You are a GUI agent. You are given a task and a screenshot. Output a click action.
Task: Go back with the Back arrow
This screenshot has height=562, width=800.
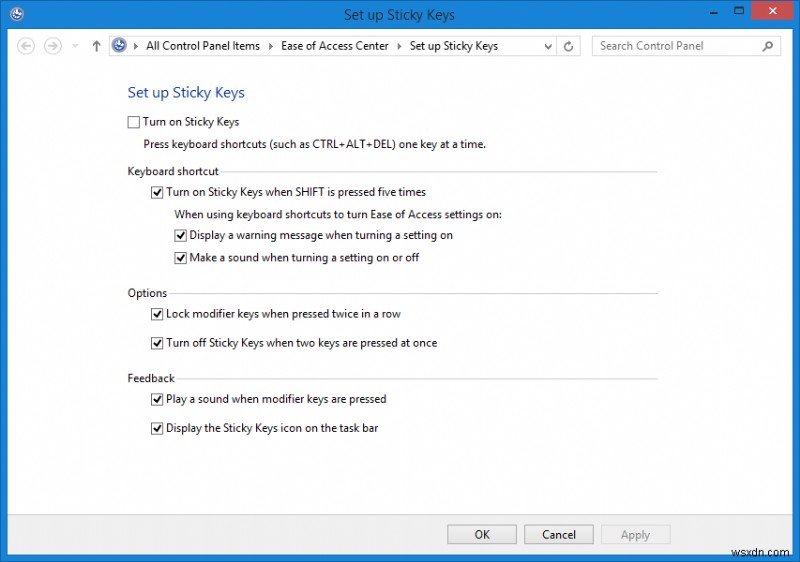(x=26, y=46)
